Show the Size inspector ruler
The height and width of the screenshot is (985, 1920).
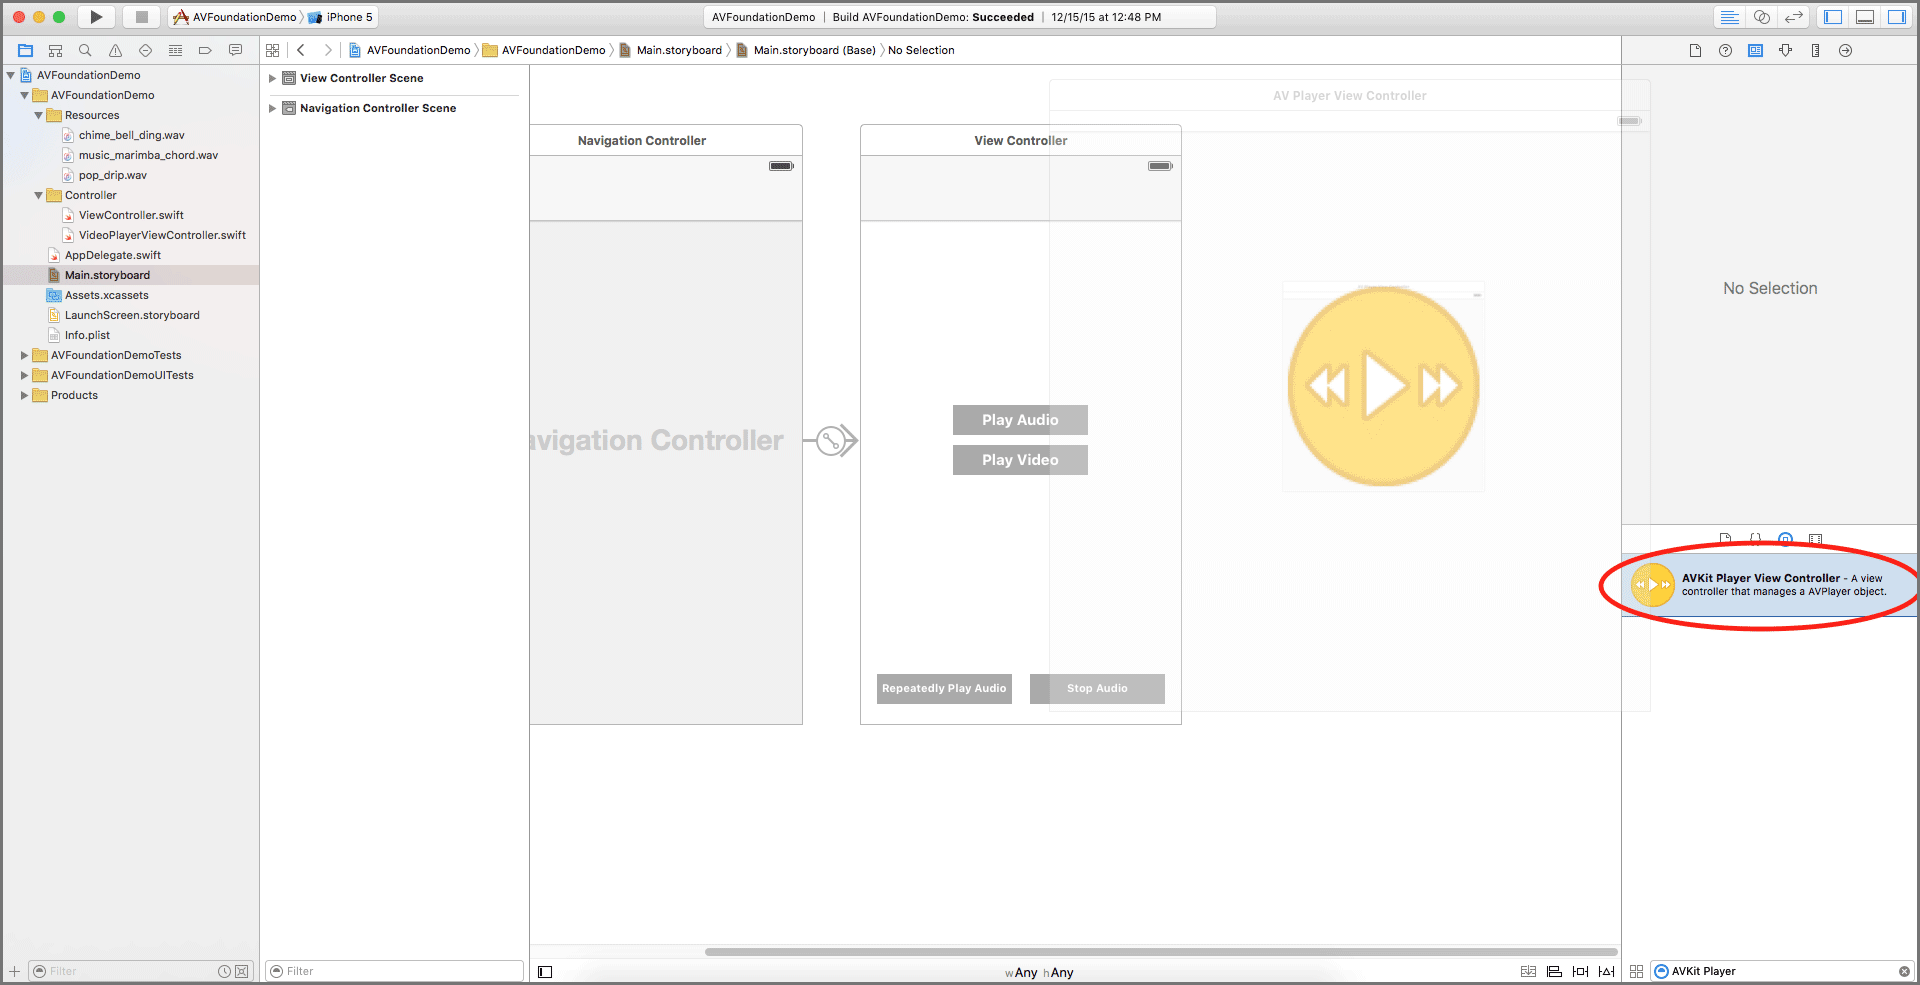(1815, 50)
